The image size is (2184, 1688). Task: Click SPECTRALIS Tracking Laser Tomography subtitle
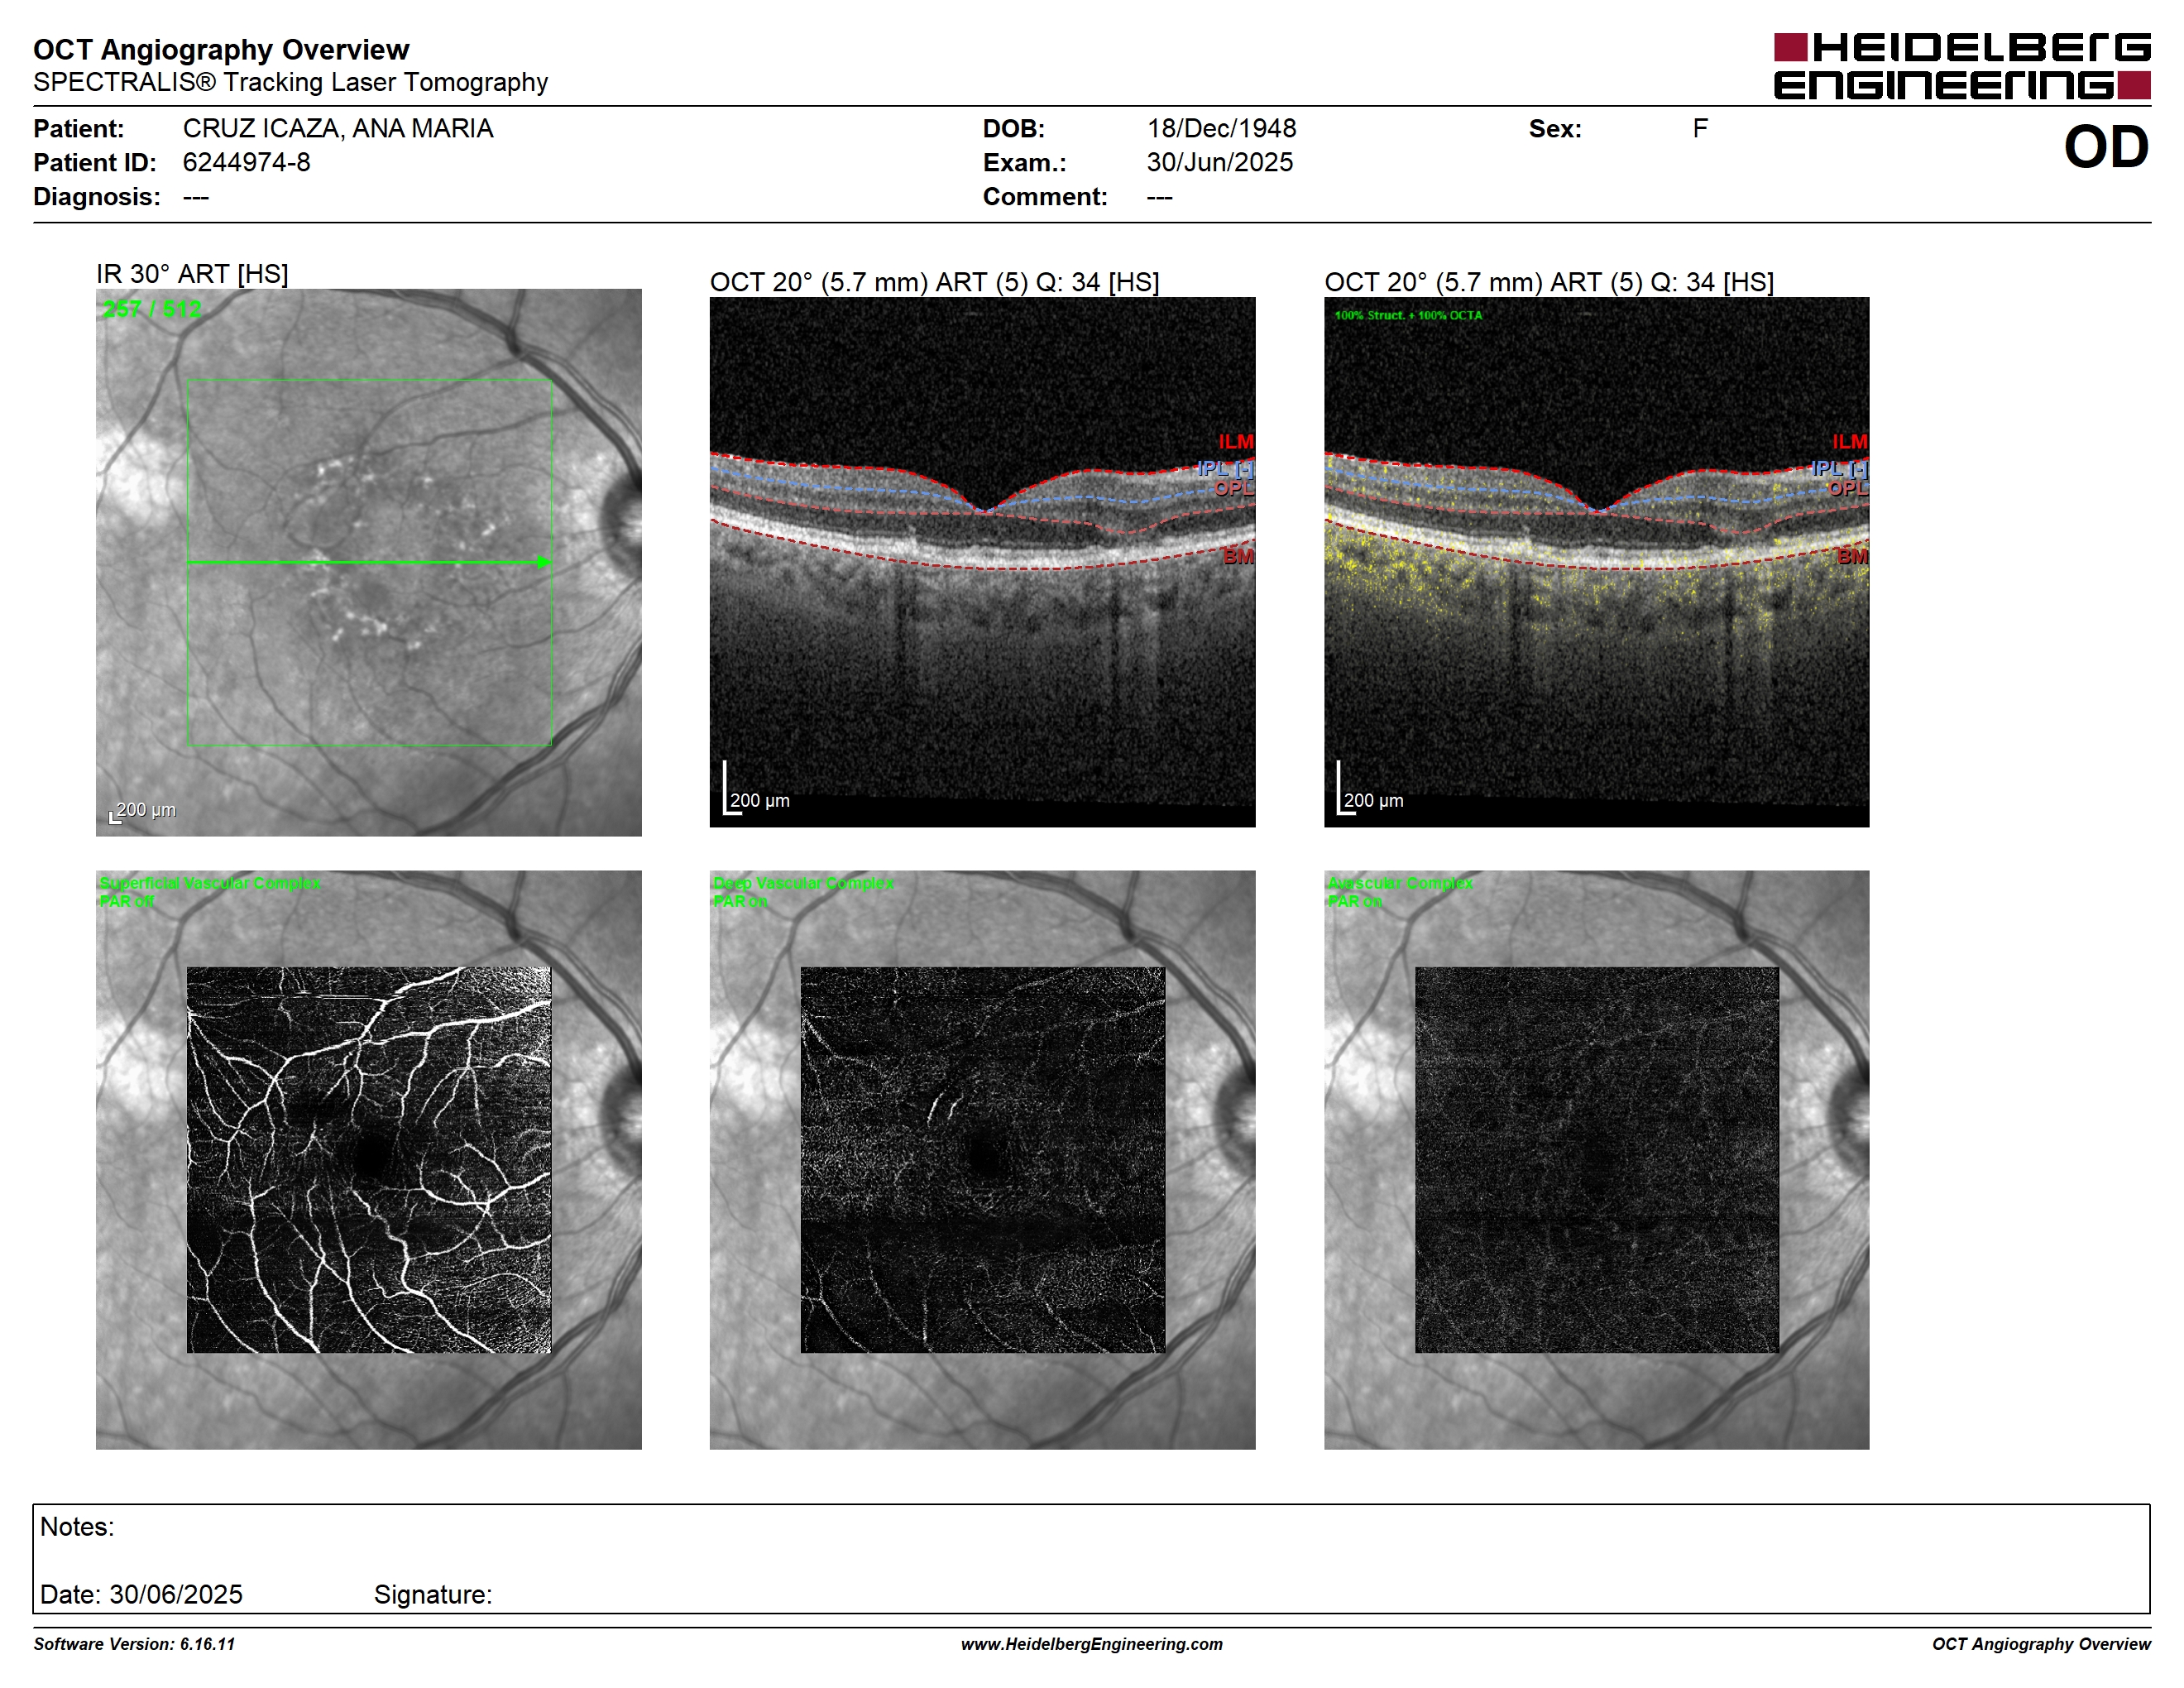pyautogui.click(x=290, y=82)
